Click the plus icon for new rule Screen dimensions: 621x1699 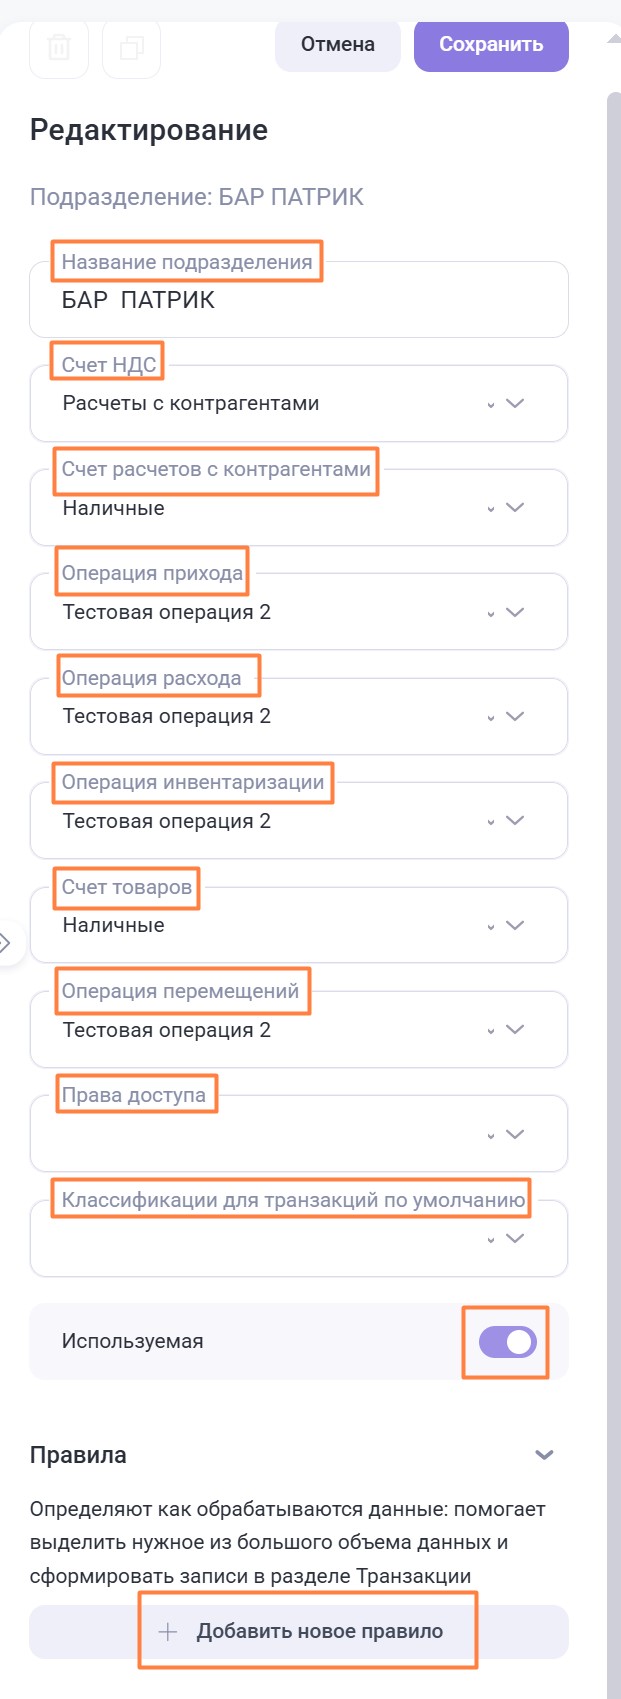tap(168, 1632)
